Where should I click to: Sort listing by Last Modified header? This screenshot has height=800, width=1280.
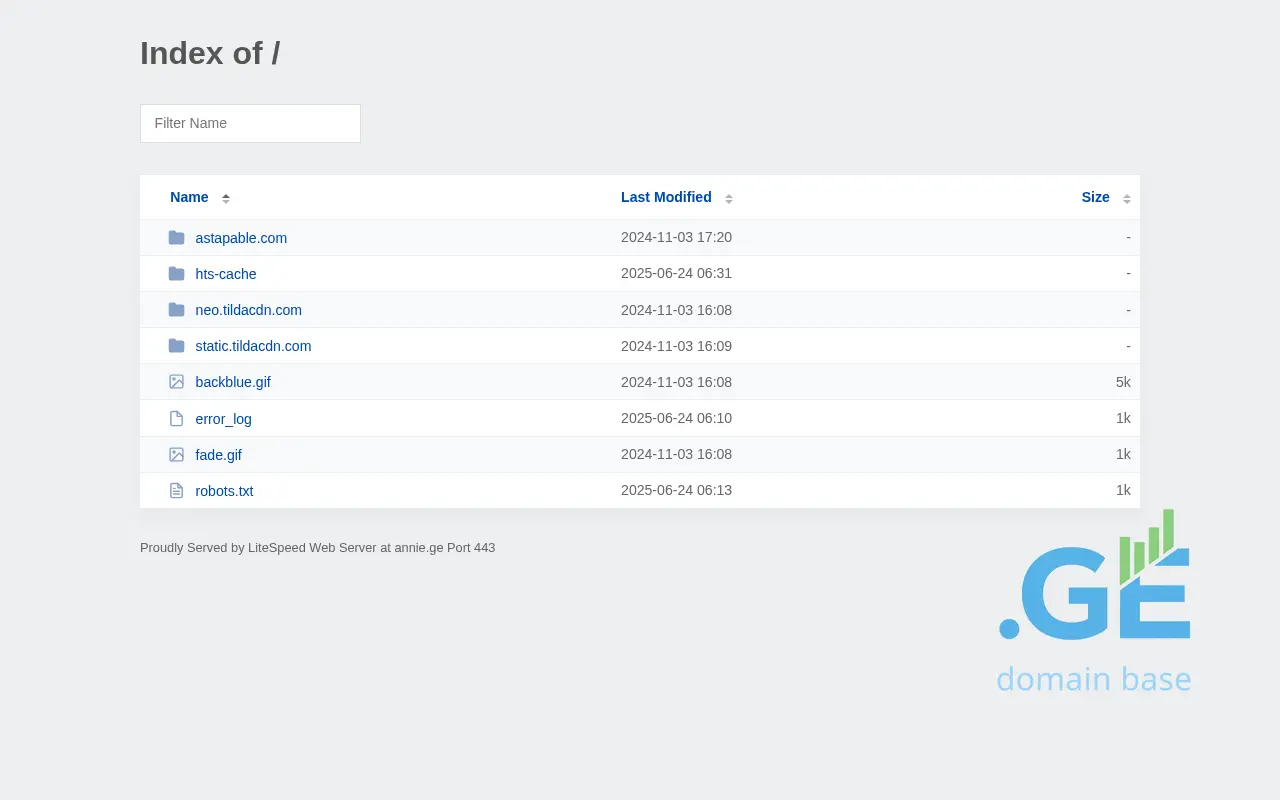click(666, 197)
